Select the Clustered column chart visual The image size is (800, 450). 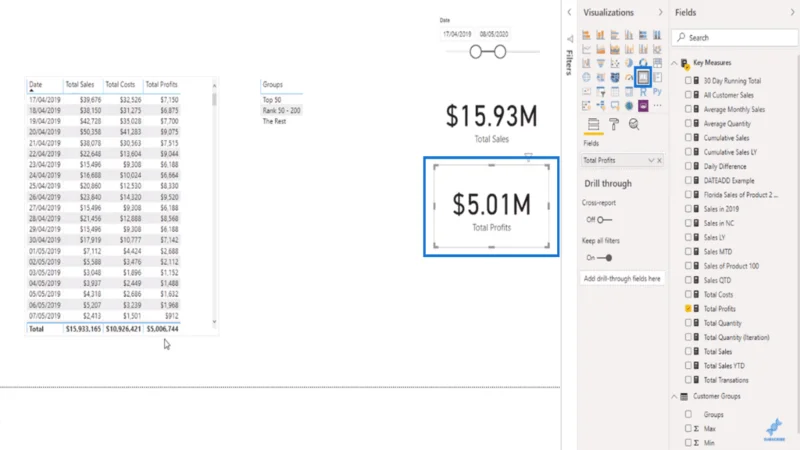[x=629, y=35]
